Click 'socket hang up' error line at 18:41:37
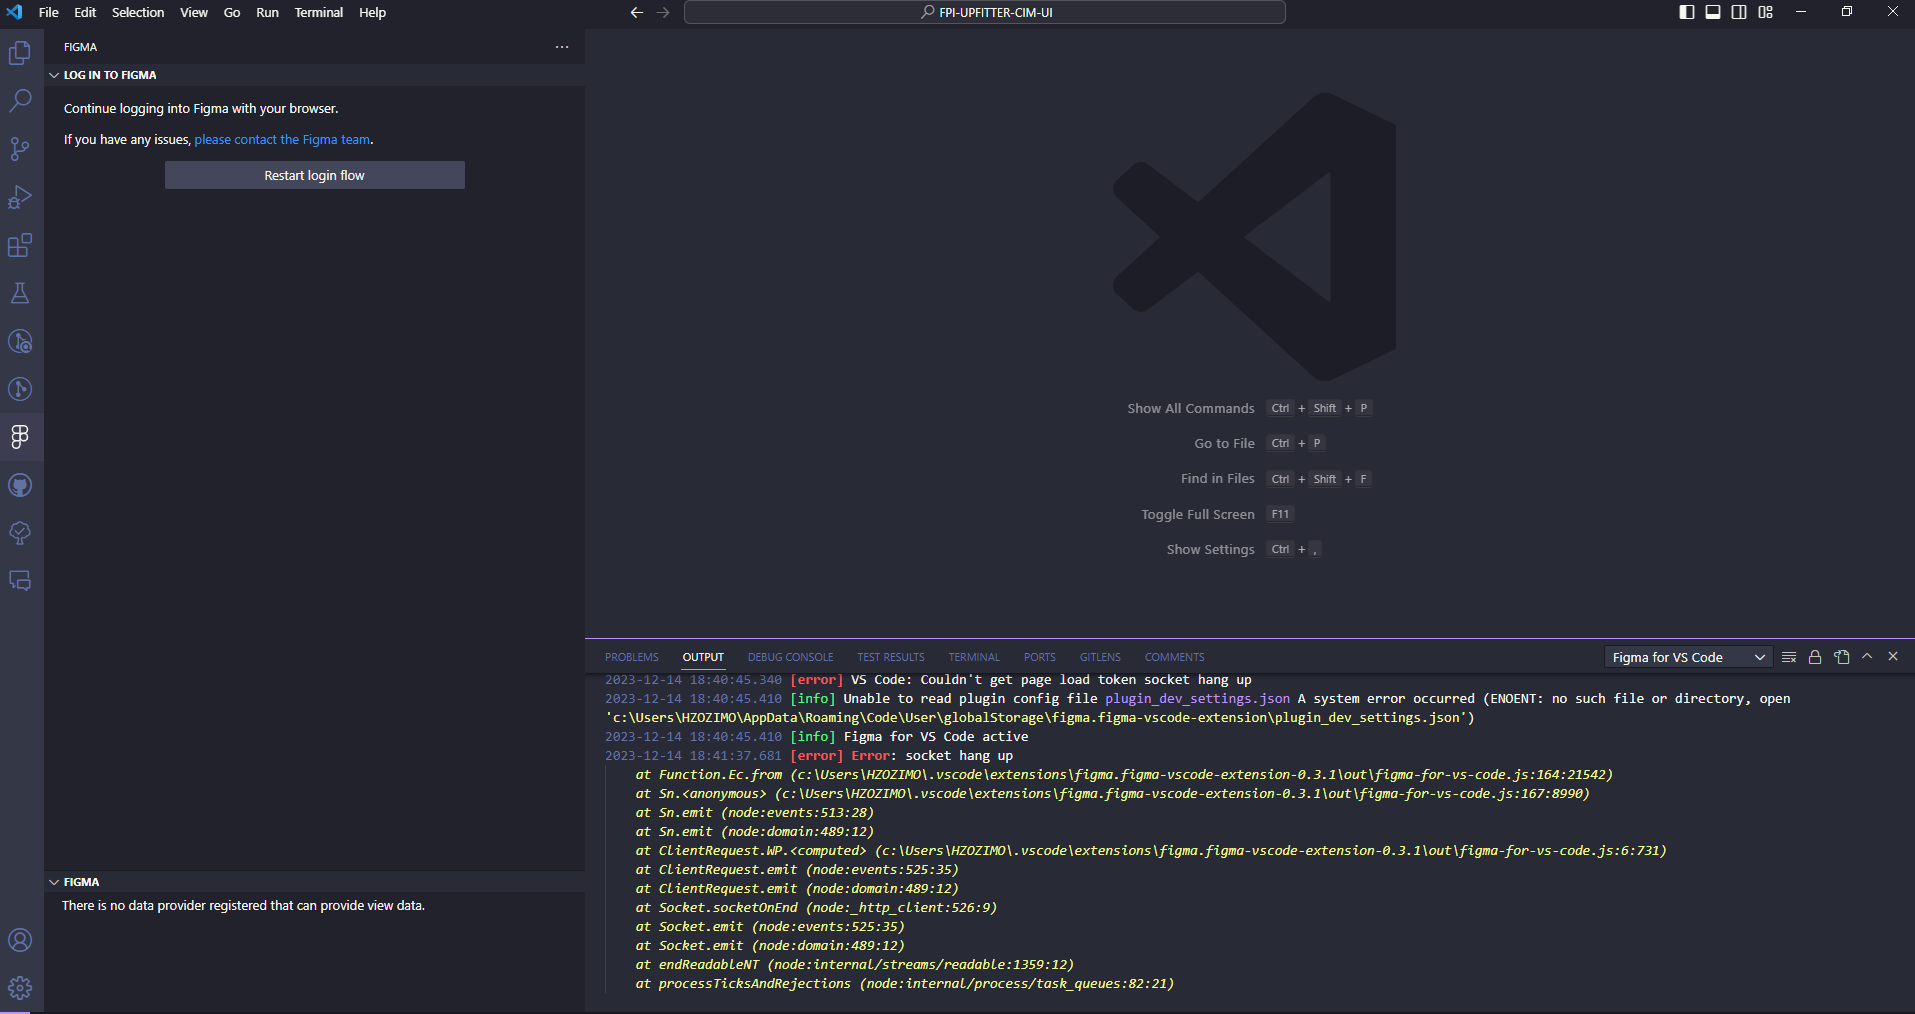This screenshot has height=1014, width=1915. pos(809,756)
